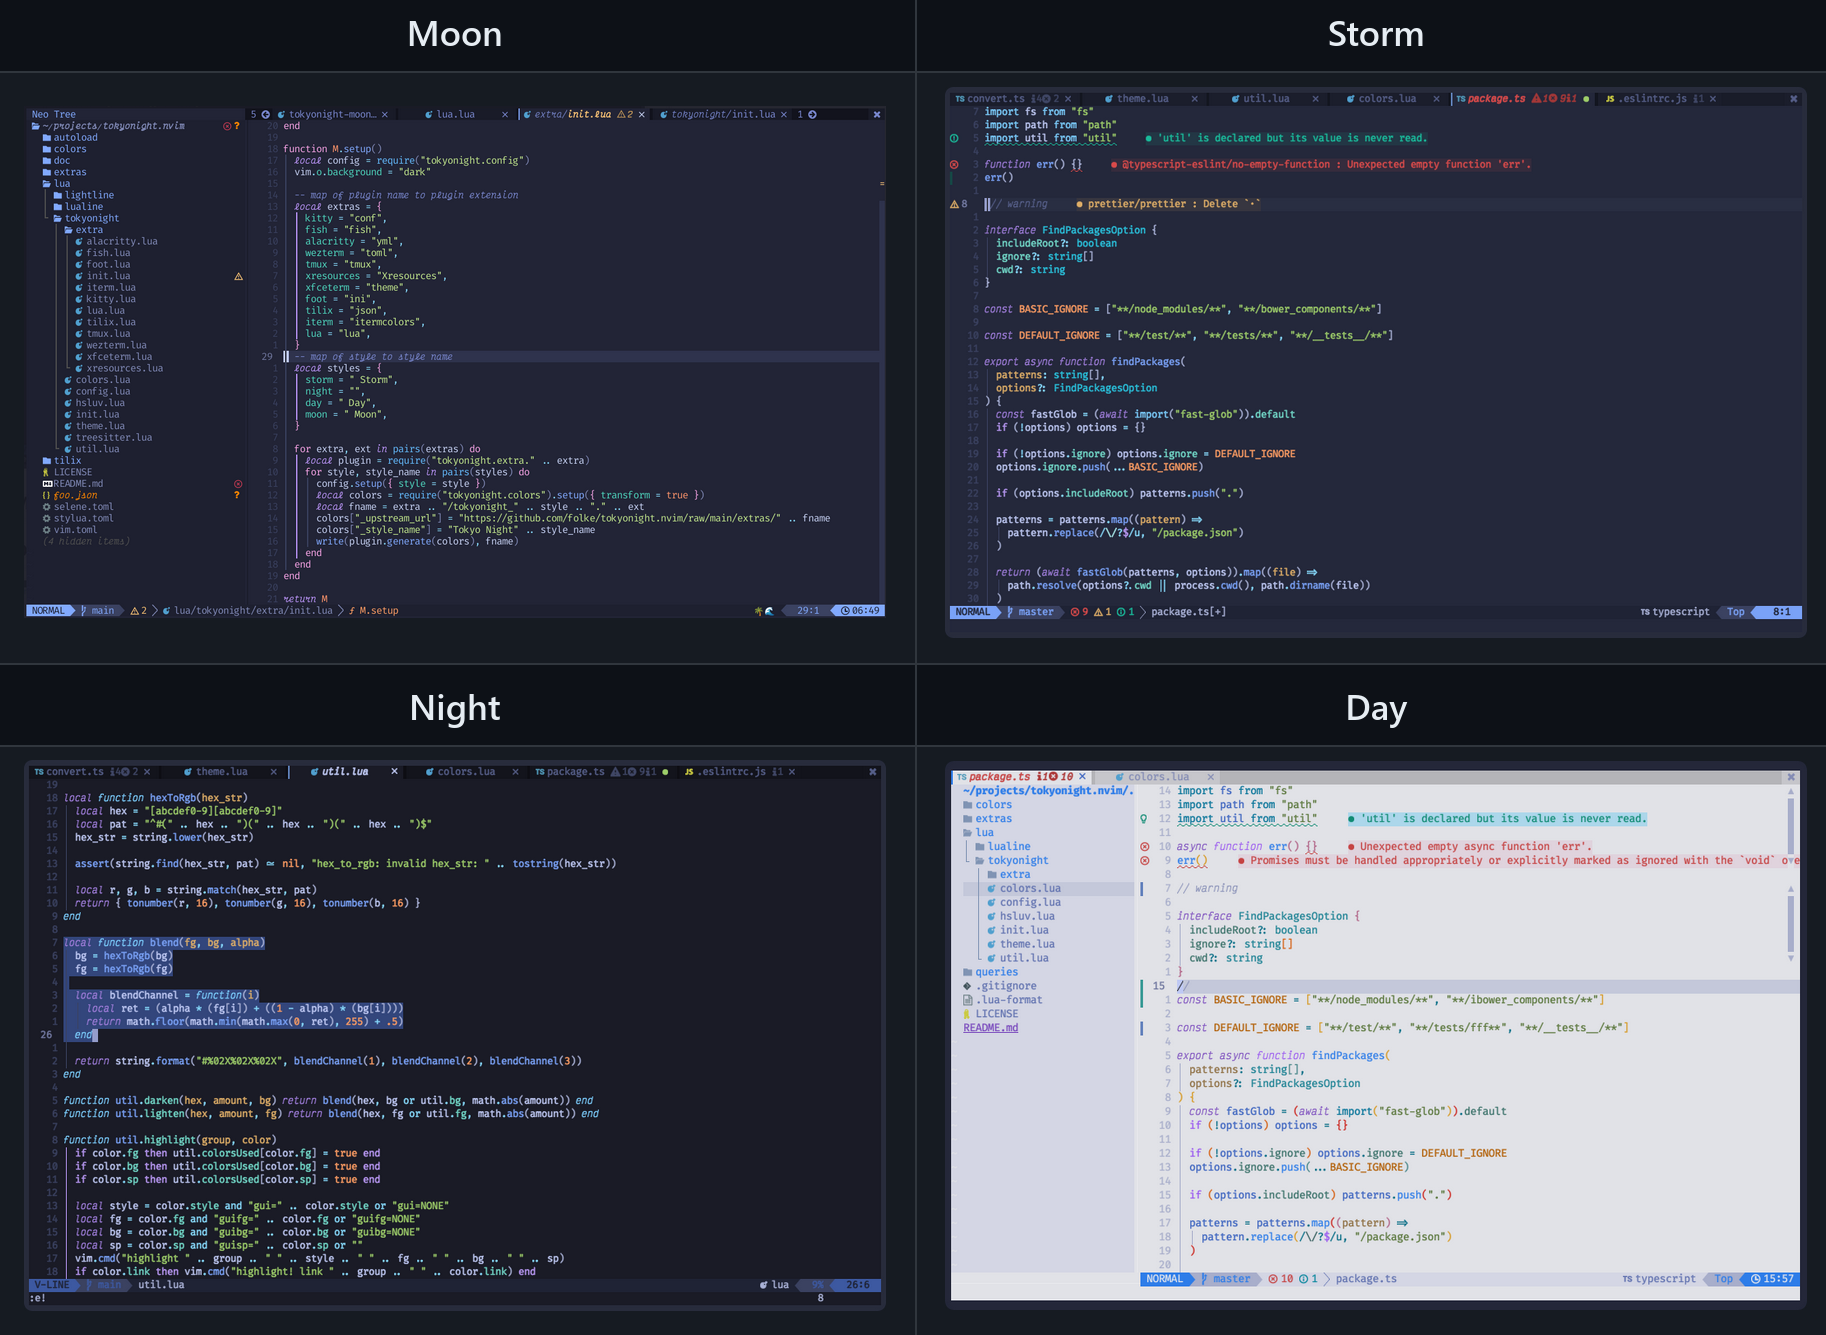Open LICENSE file in Moon tree
Image resolution: width=1826 pixels, height=1335 pixels.
[67, 472]
